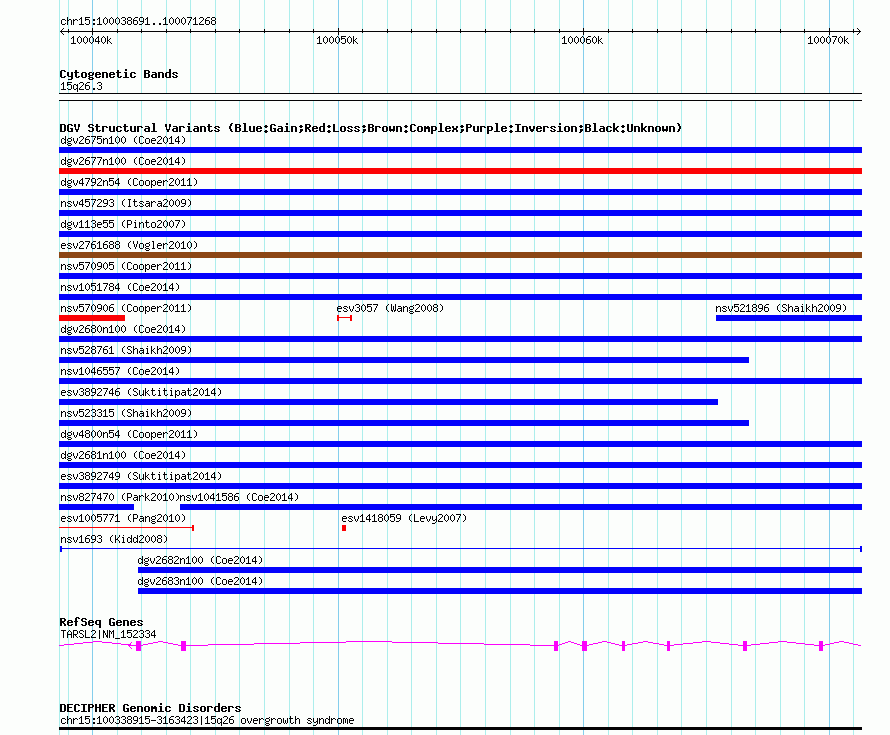Screen dimensions: 890x735
Task: Click the 15q26.3 band label
Action: (81, 86)
